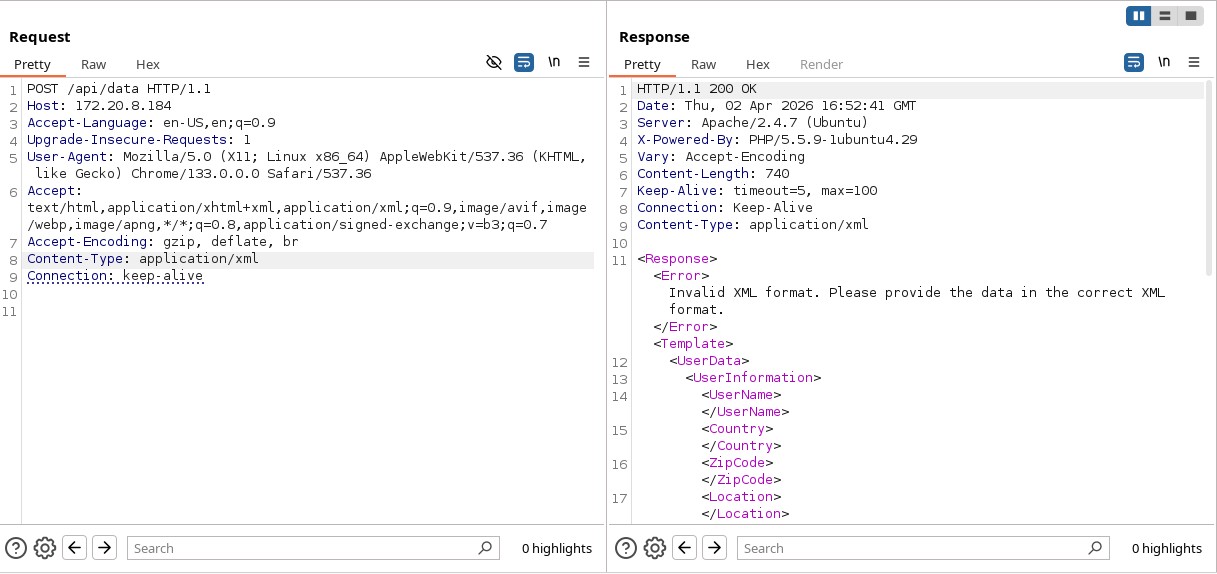
Task: Toggle word wrap icon in Response panel
Action: tap(1134, 63)
